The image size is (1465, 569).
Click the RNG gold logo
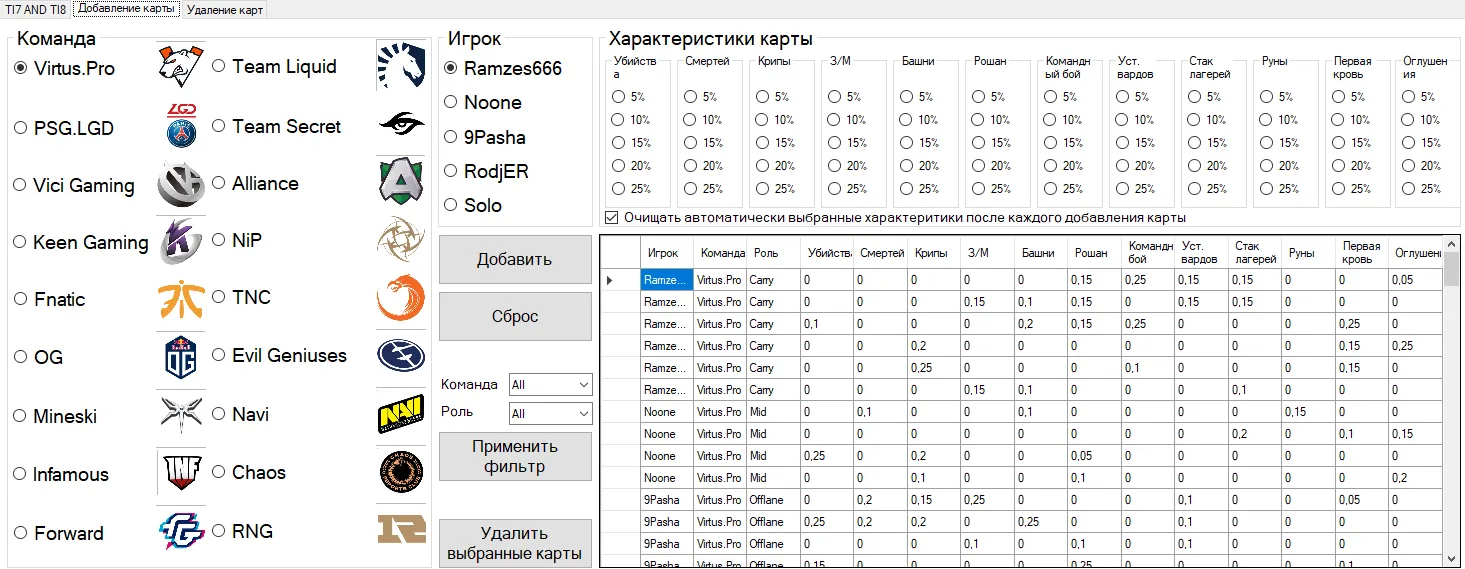[401, 529]
